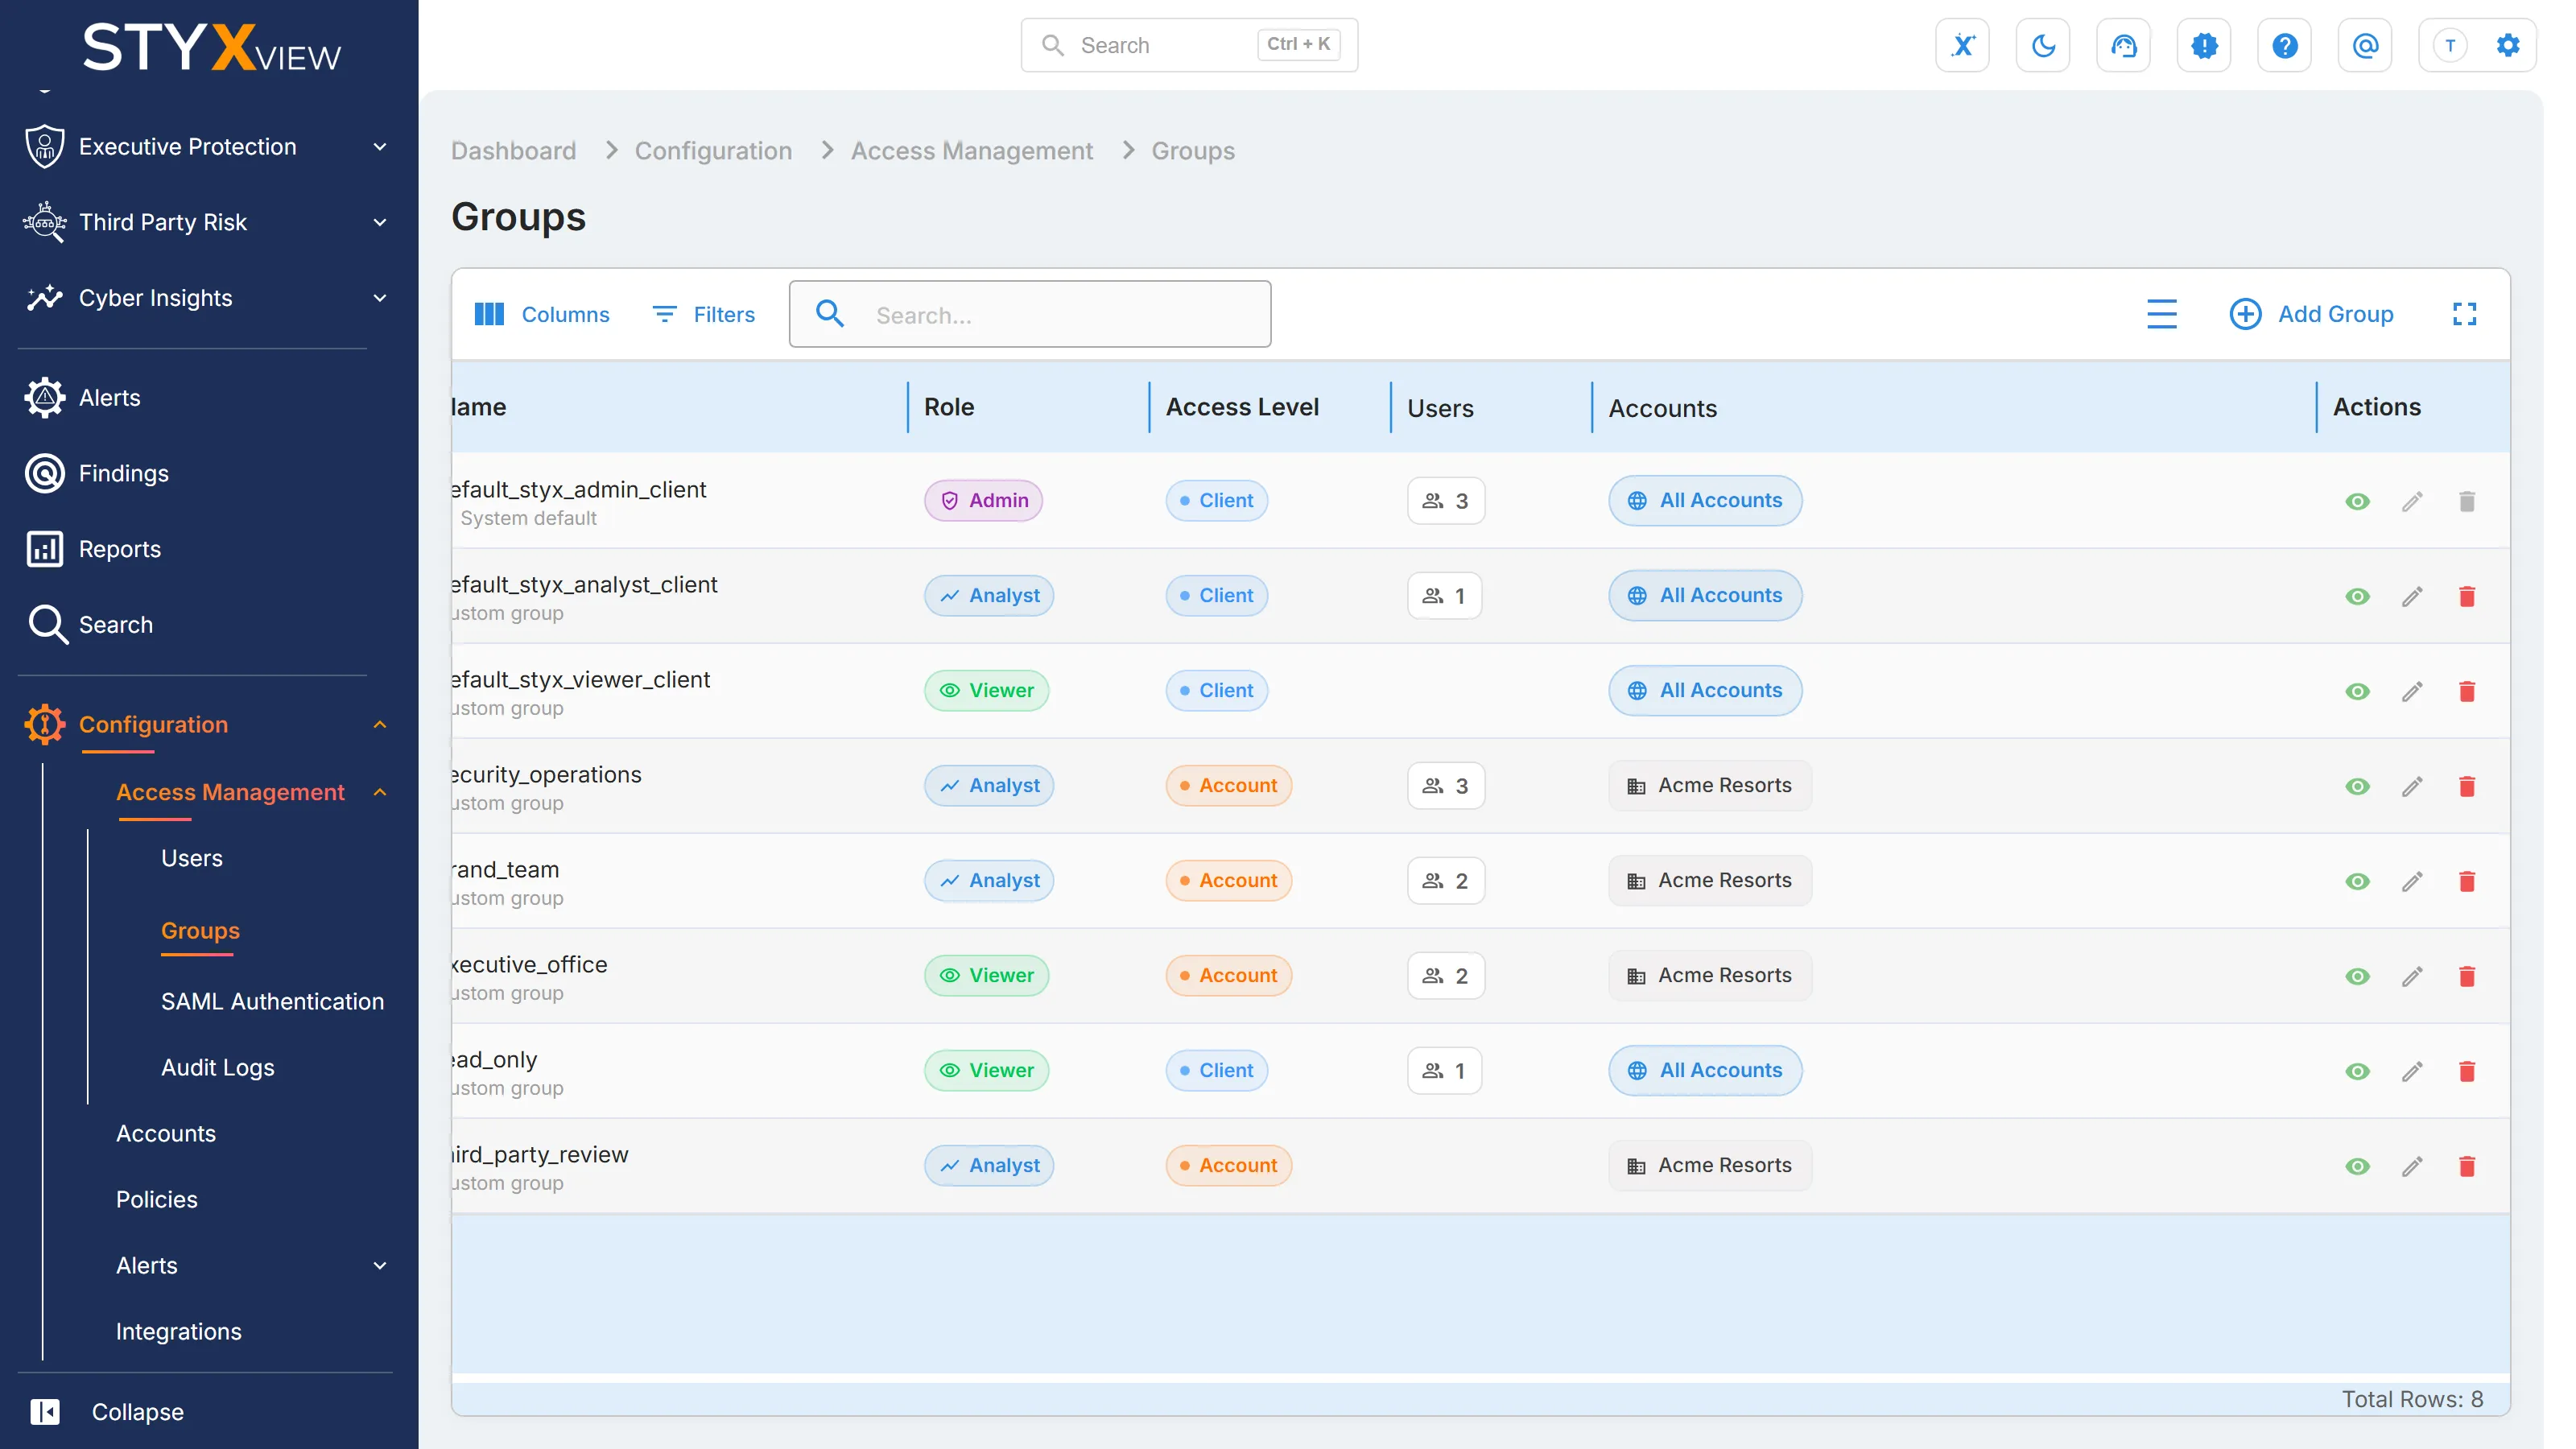Delete the default_styx_viewer_client group

2466,691
